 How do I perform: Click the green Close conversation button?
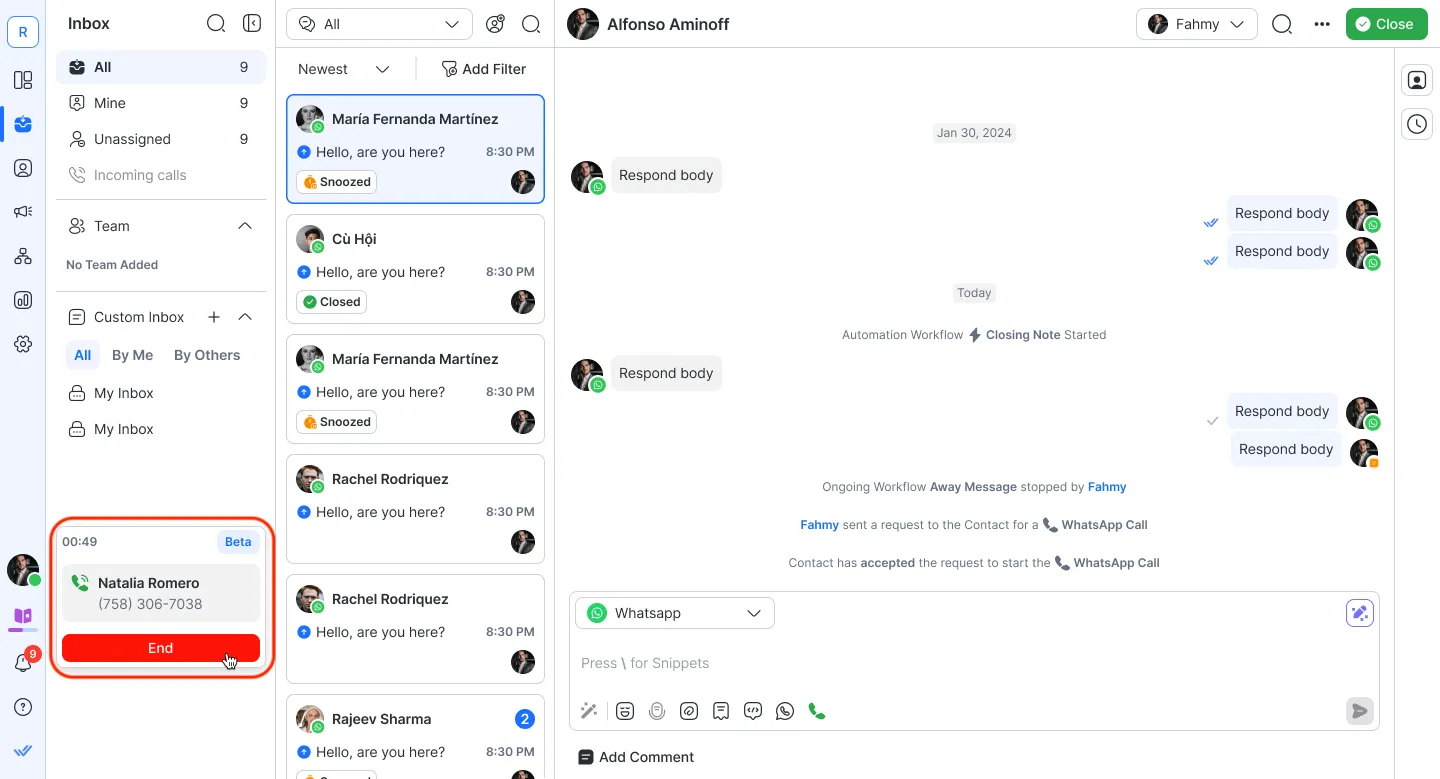[1385, 24]
